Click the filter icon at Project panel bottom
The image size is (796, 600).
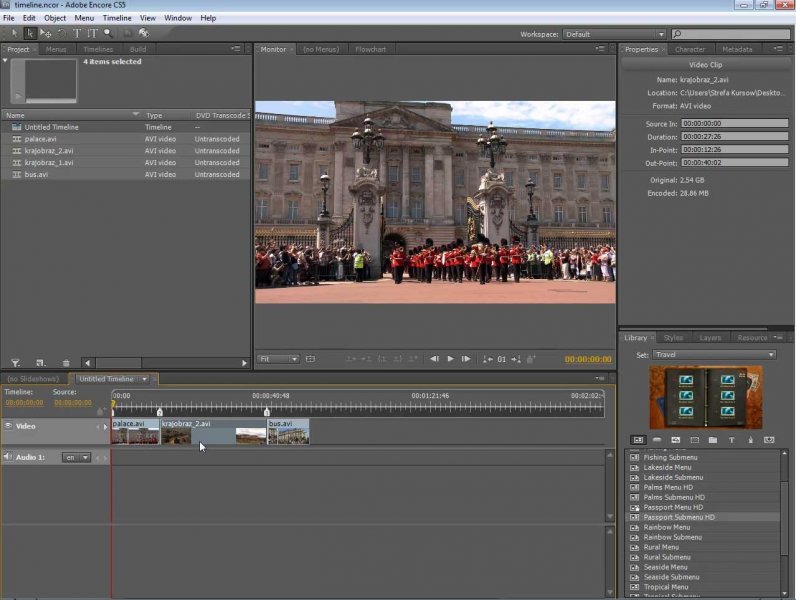(x=15, y=362)
